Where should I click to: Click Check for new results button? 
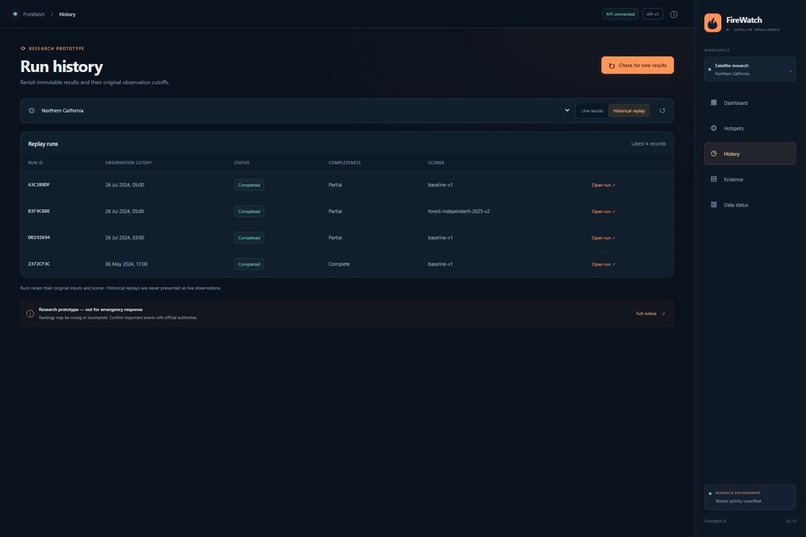click(x=637, y=65)
